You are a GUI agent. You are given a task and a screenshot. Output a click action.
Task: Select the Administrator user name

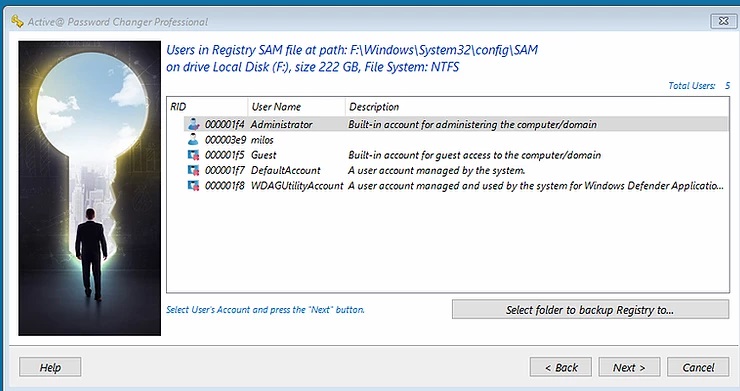pos(281,125)
